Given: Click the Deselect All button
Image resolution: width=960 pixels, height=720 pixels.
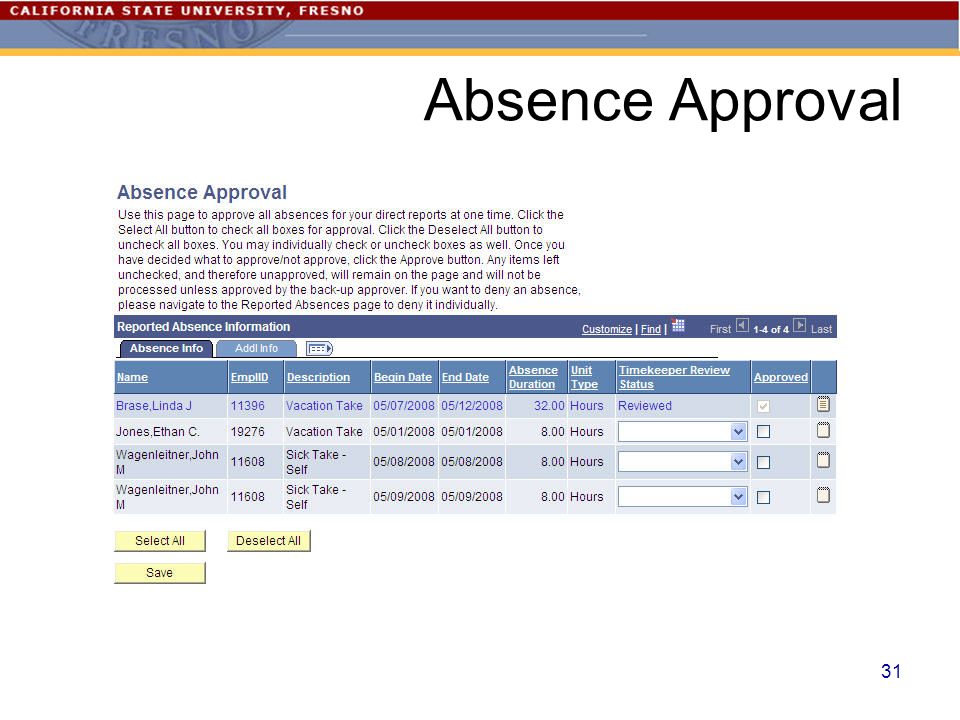Looking at the screenshot, I should pyautogui.click(x=269, y=541).
